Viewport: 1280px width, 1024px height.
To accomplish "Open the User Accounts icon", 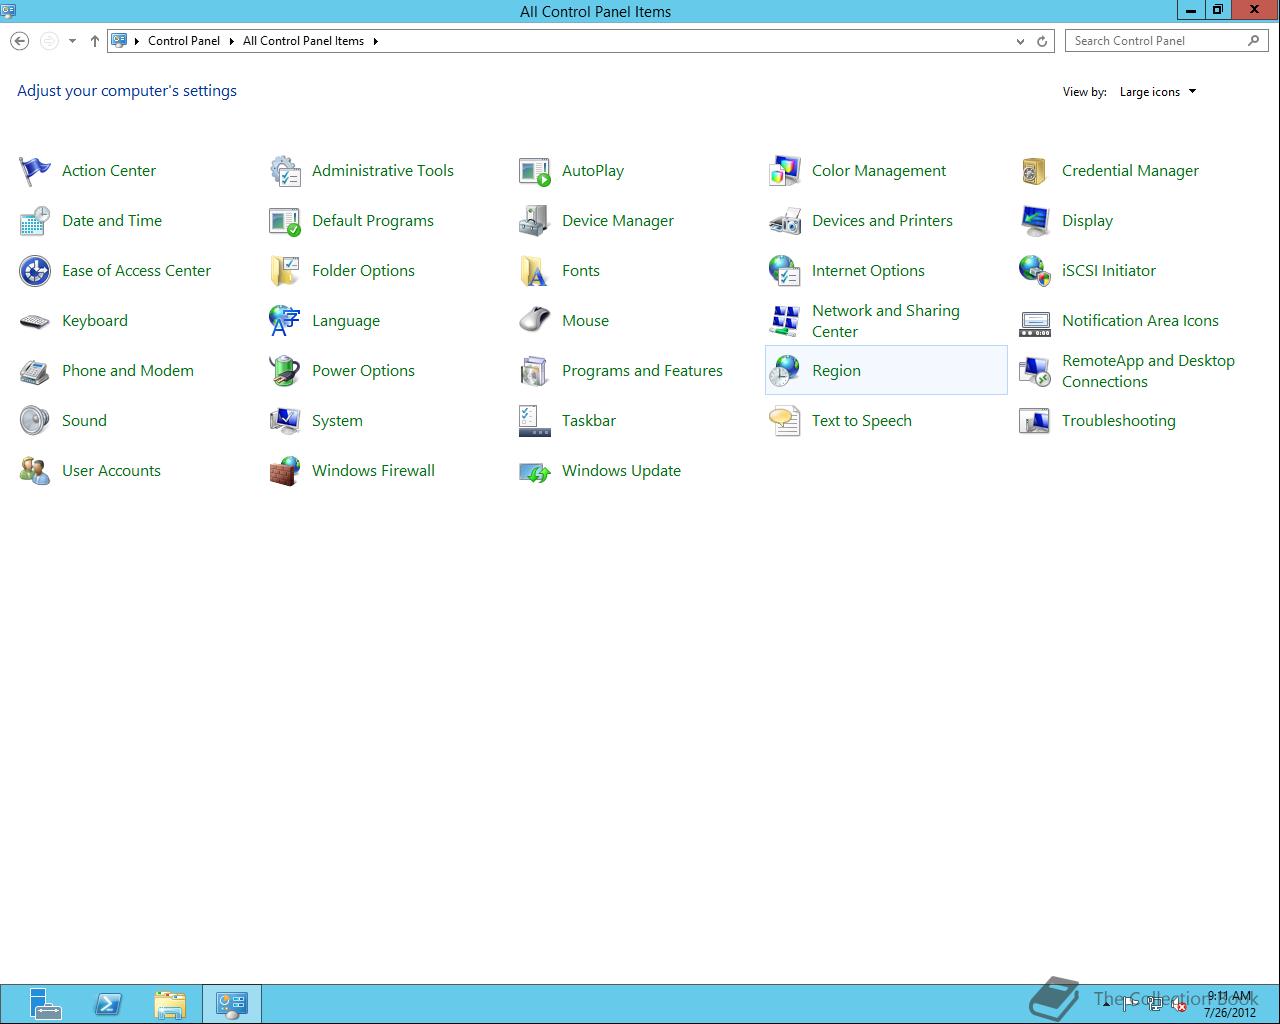I will tap(35, 471).
